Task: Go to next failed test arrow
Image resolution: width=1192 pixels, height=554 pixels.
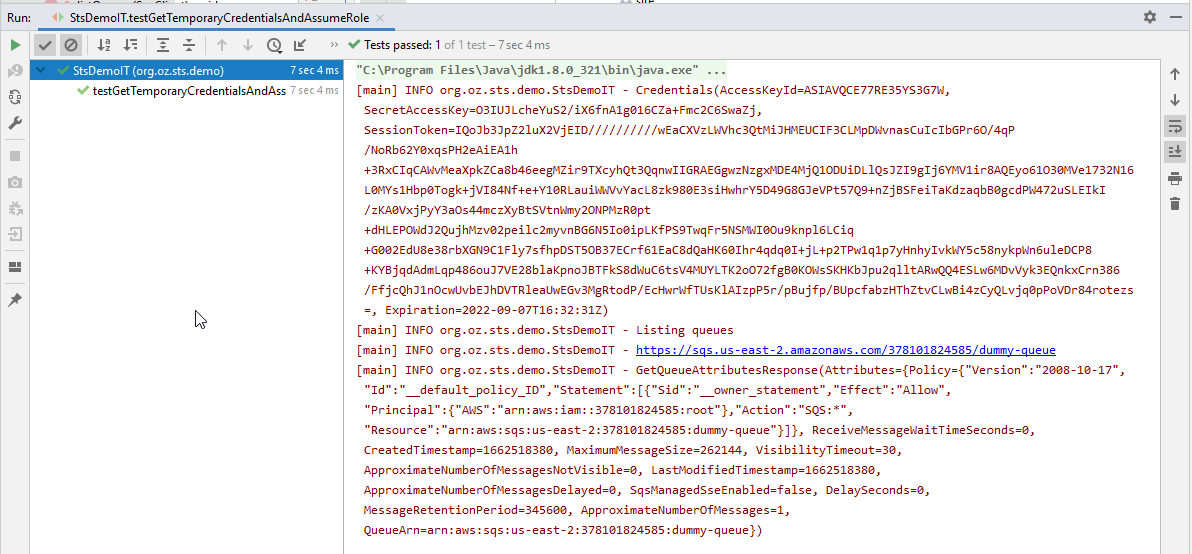Action: click(248, 46)
